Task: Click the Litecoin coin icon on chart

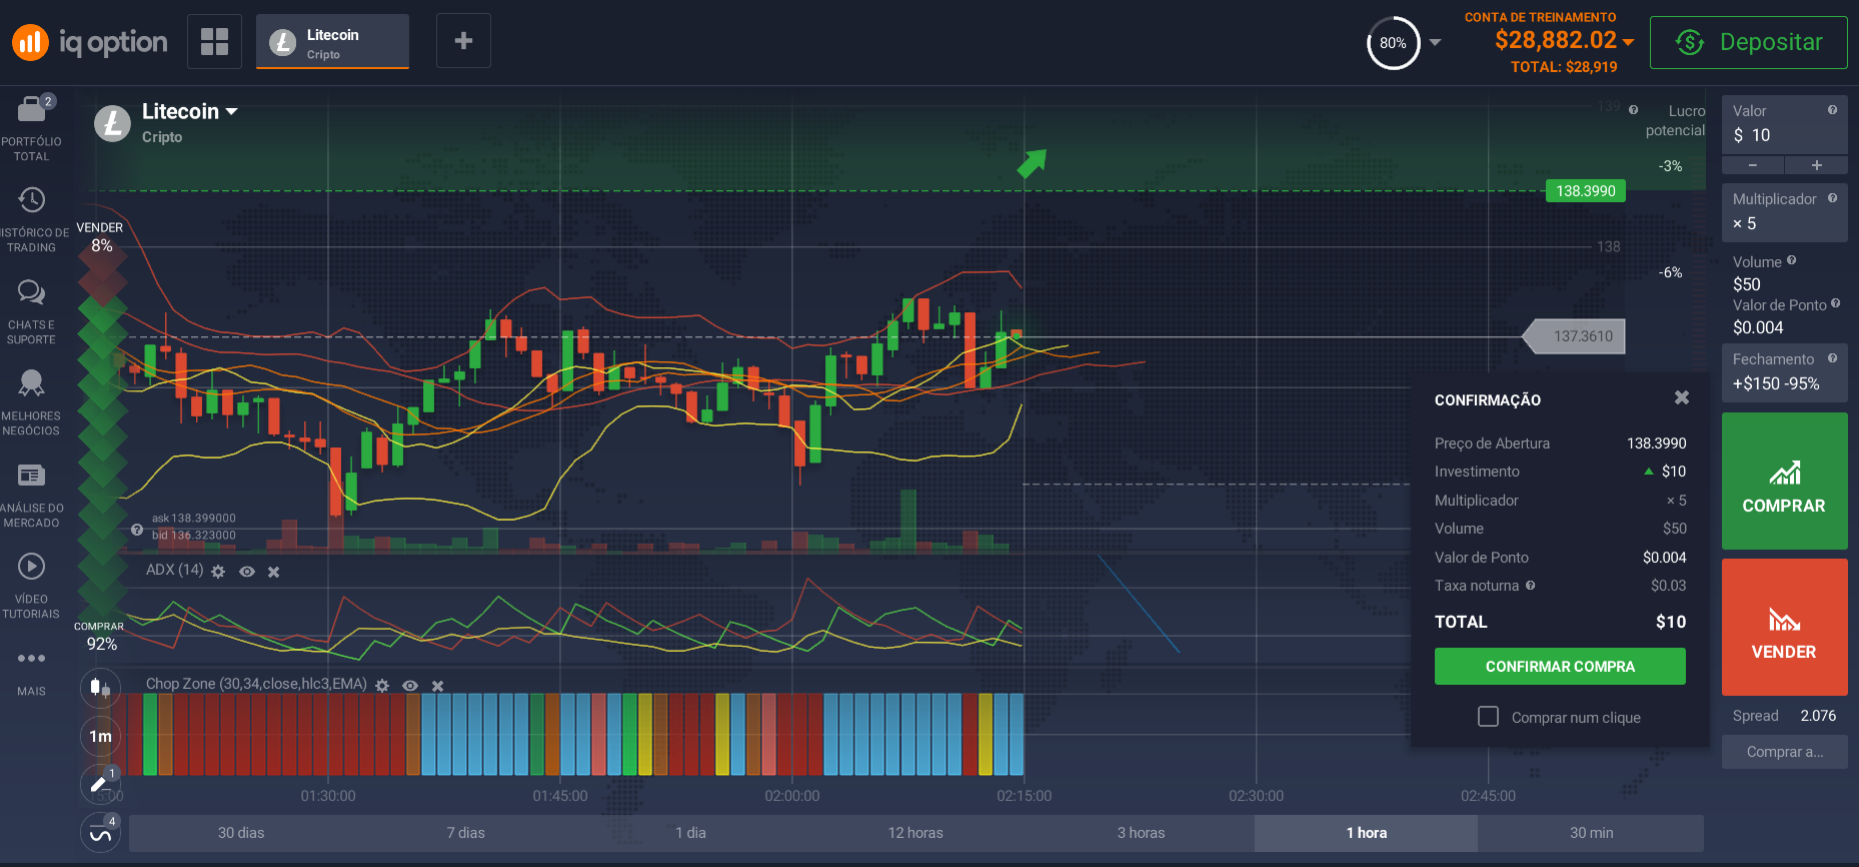Action: (x=112, y=124)
